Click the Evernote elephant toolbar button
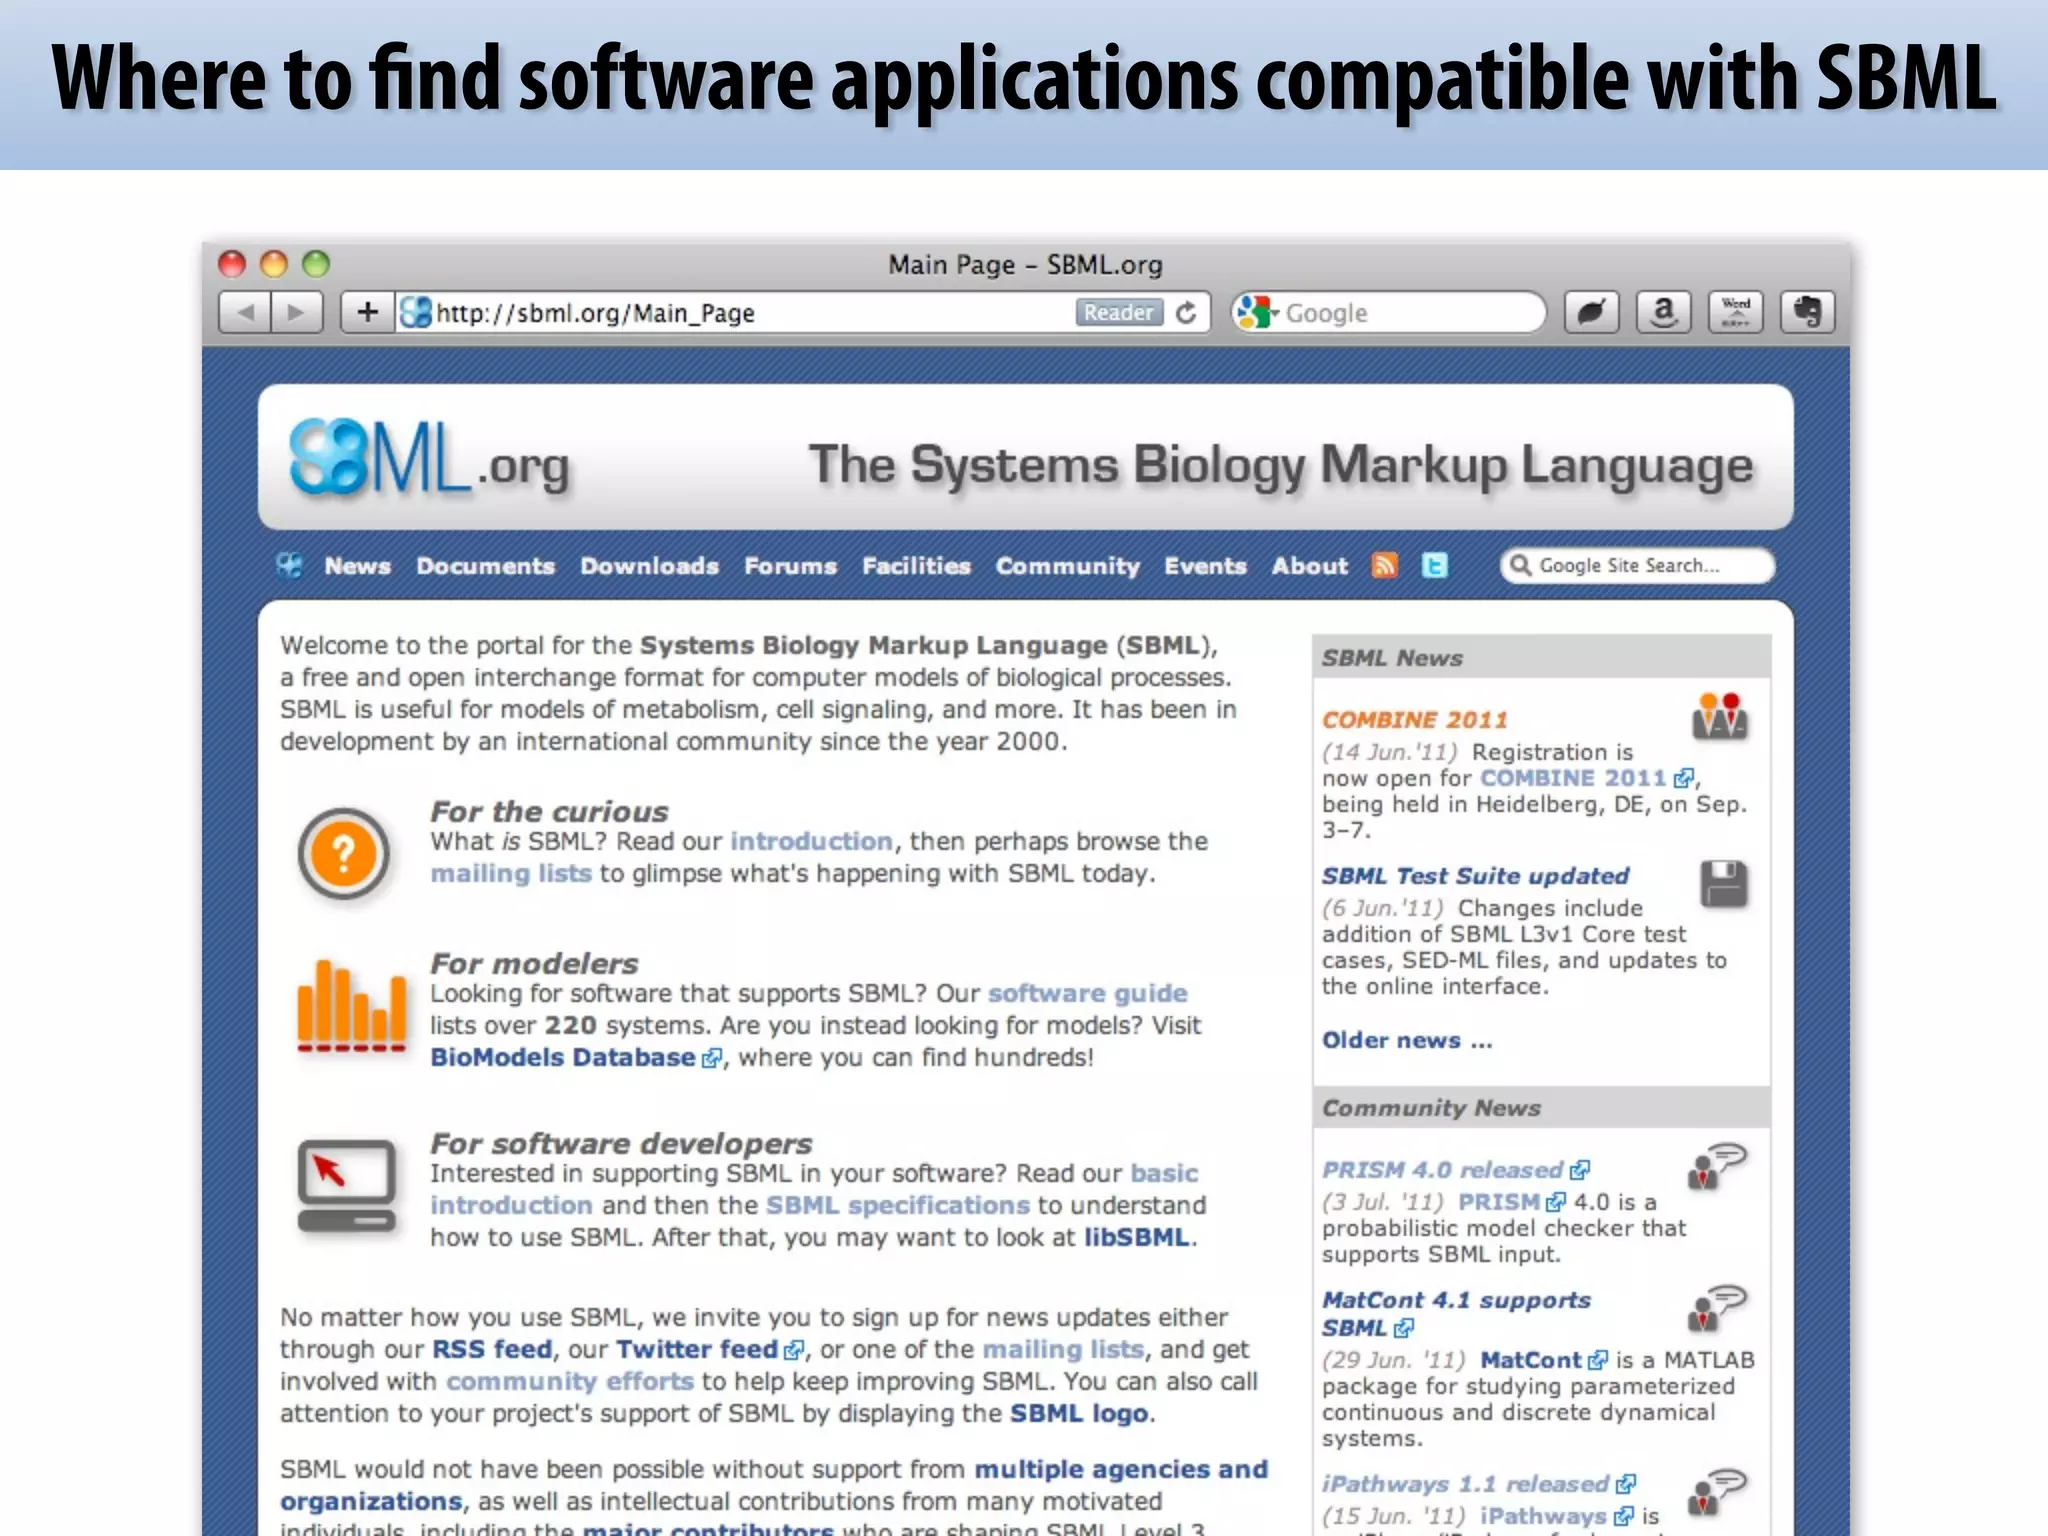Screen dimensions: 2048x1536 pyautogui.click(x=1807, y=313)
